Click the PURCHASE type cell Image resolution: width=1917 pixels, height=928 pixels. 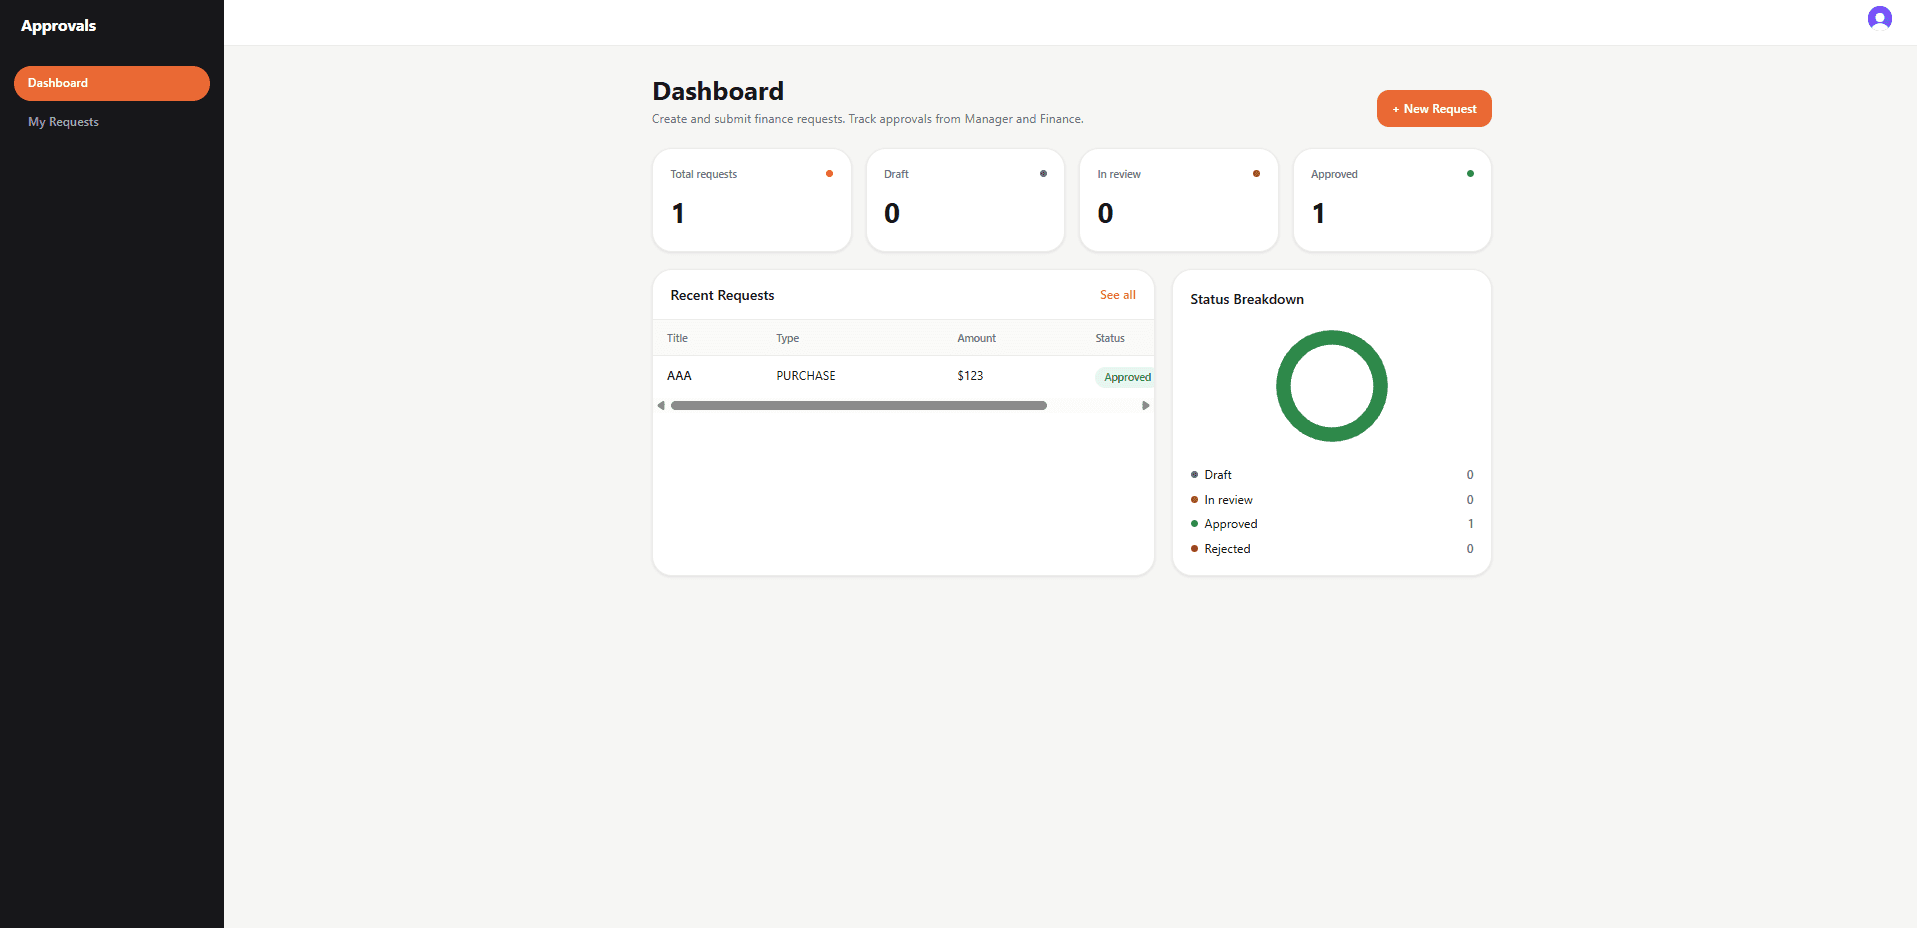pyautogui.click(x=806, y=376)
